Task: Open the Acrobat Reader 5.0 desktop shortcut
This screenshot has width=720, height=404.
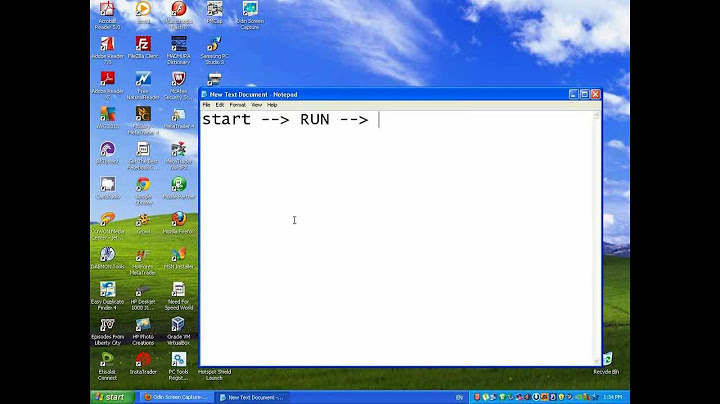Action: (107, 15)
